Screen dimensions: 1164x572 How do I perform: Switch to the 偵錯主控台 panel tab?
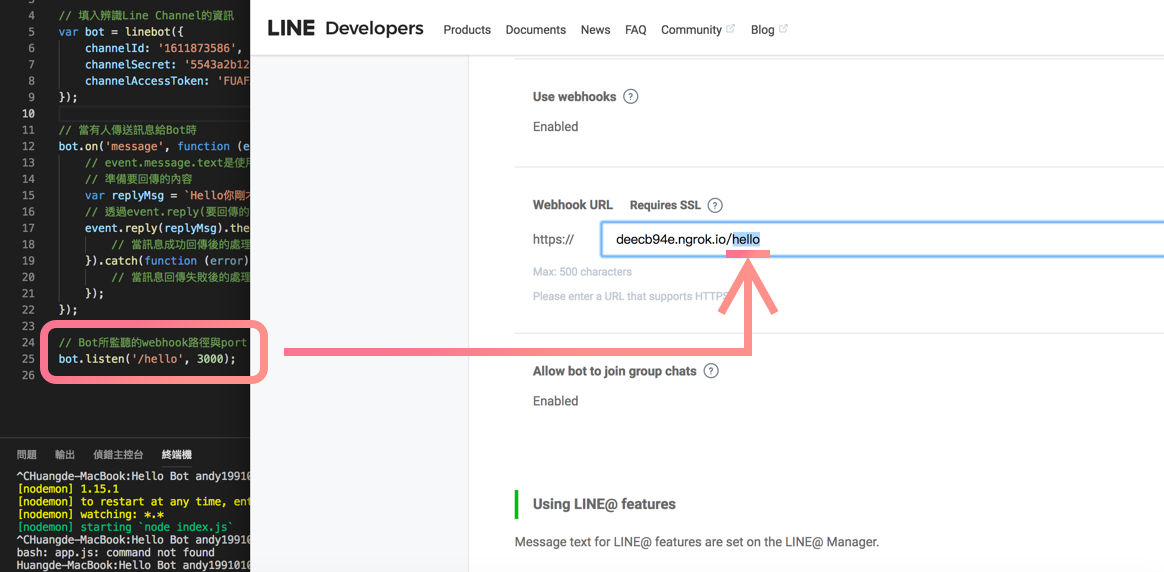pos(119,454)
